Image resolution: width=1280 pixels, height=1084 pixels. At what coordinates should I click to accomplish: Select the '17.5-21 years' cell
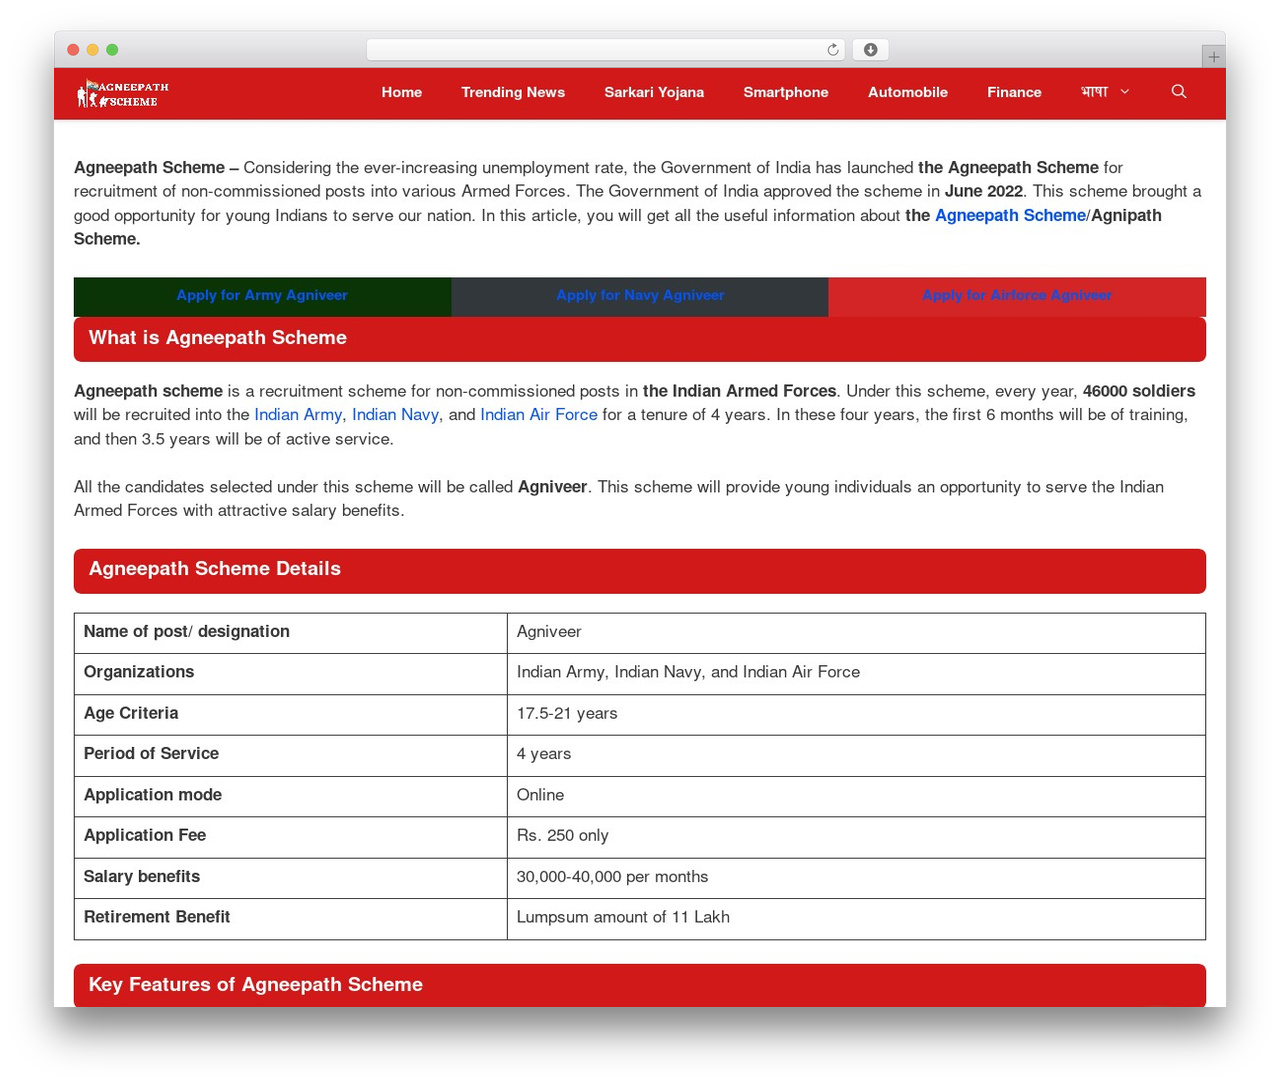856,715
